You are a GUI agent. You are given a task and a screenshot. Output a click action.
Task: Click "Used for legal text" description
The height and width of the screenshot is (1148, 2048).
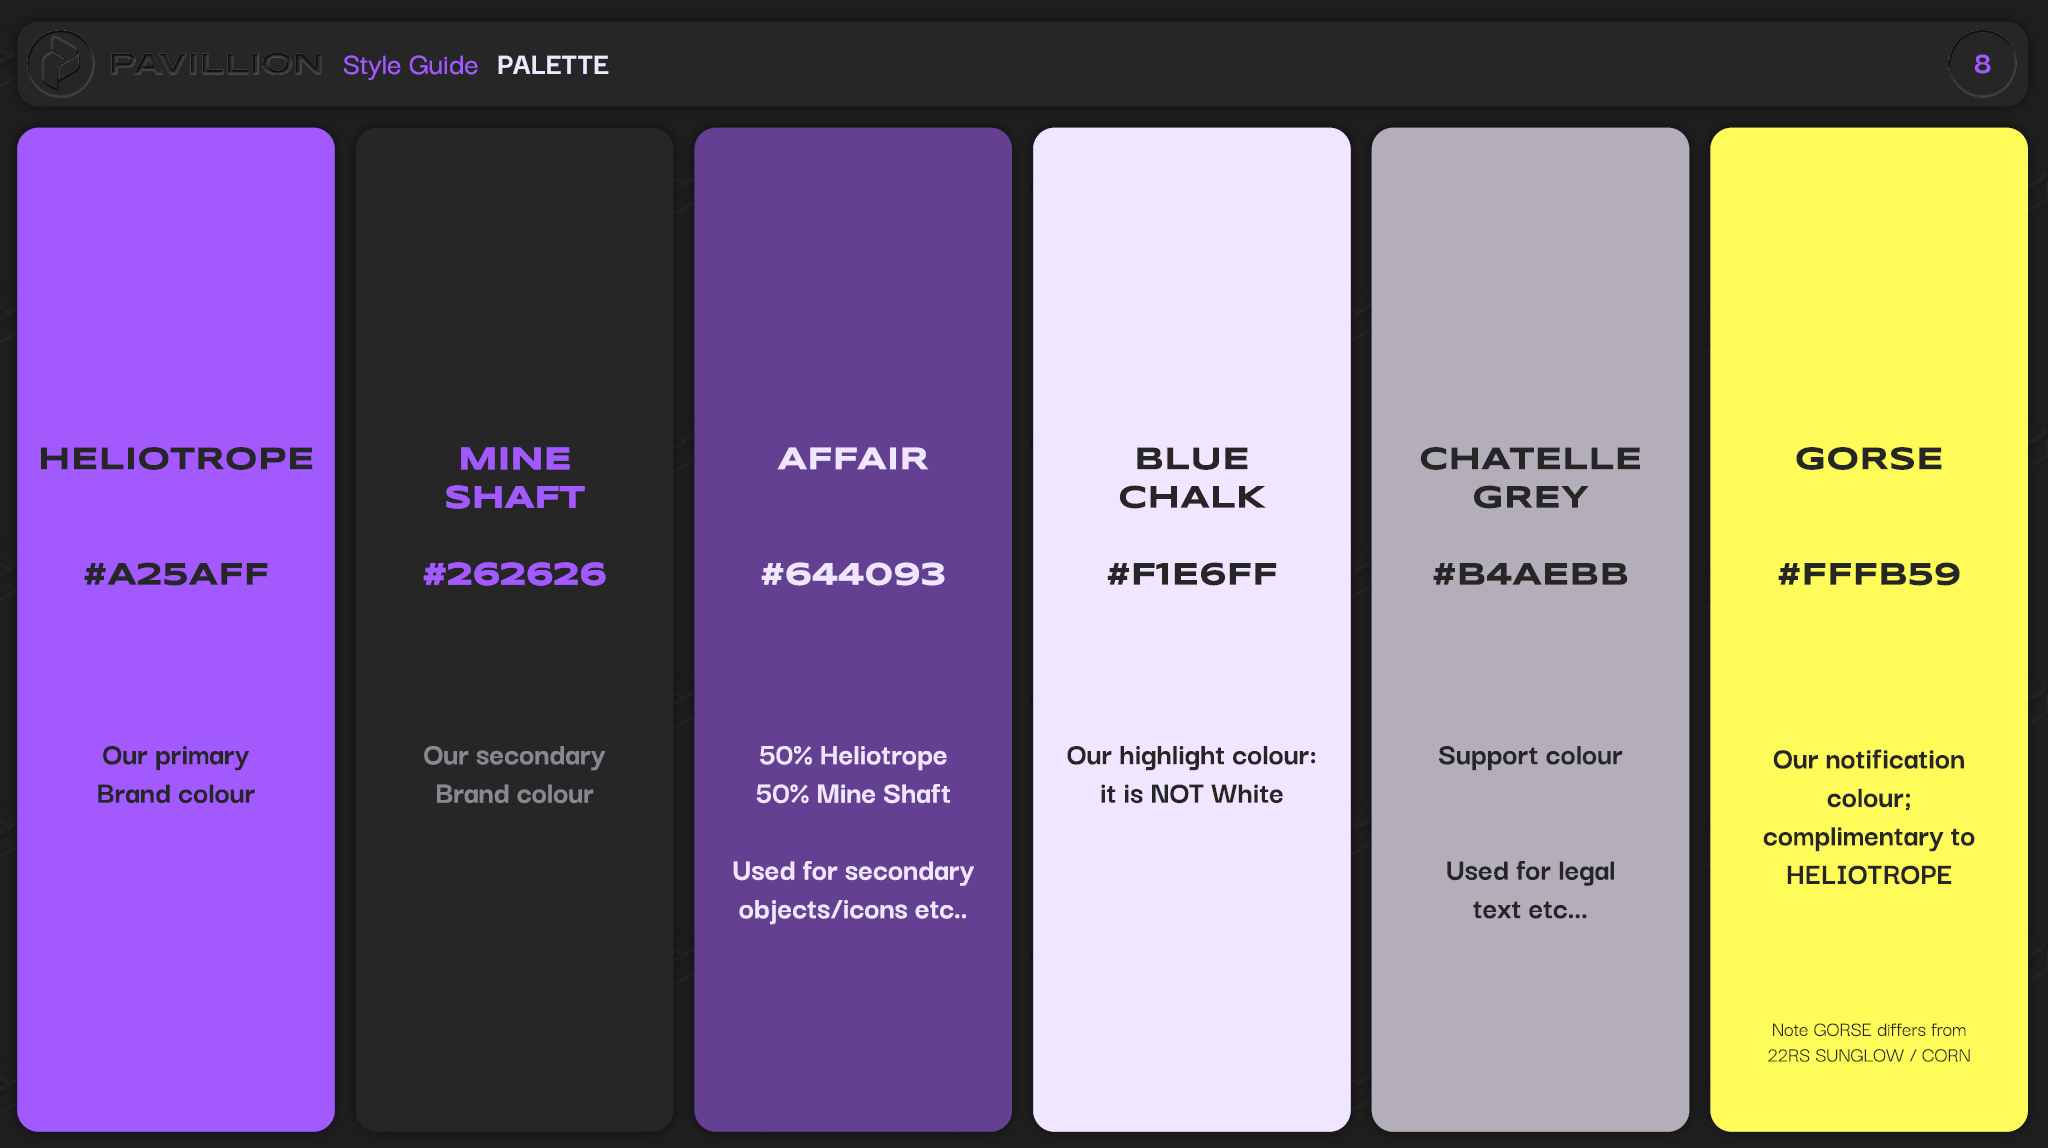coord(1530,890)
